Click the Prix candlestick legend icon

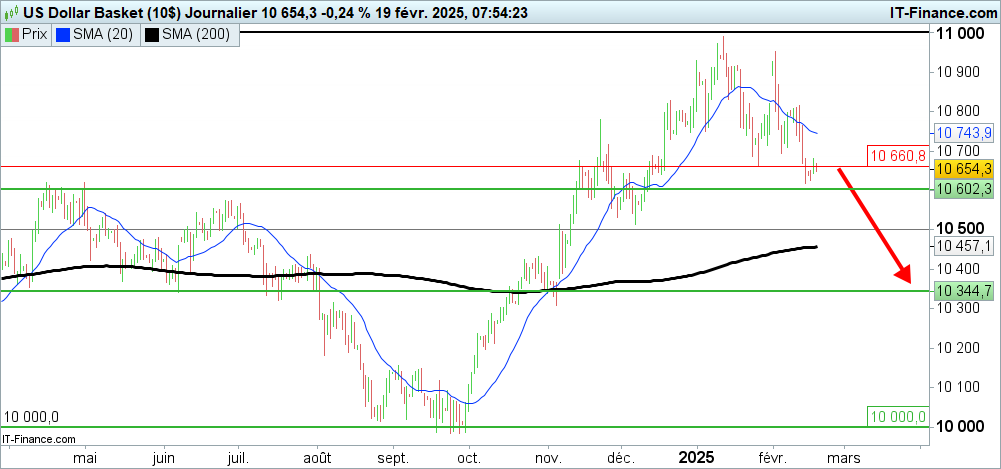coord(12,34)
